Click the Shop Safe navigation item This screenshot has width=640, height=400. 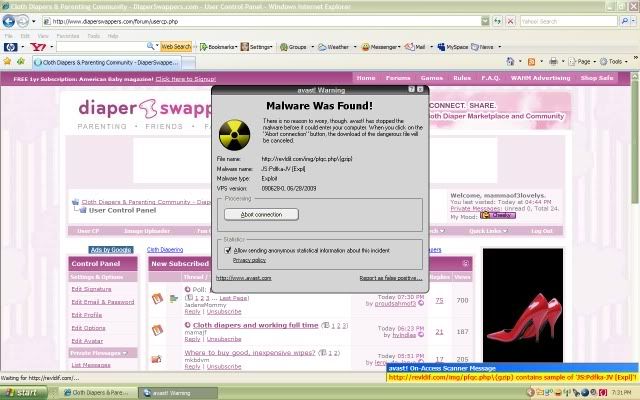click(597, 78)
